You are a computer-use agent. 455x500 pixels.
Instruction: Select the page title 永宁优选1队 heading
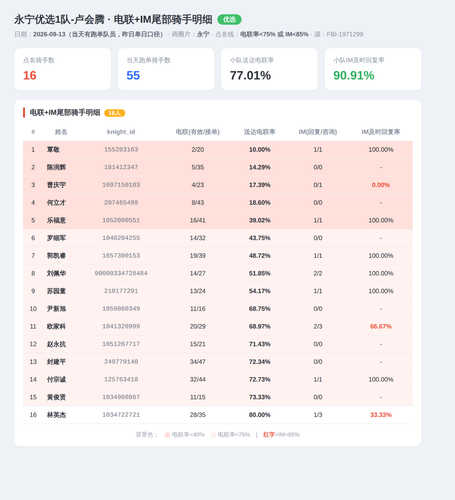(113, 20)
